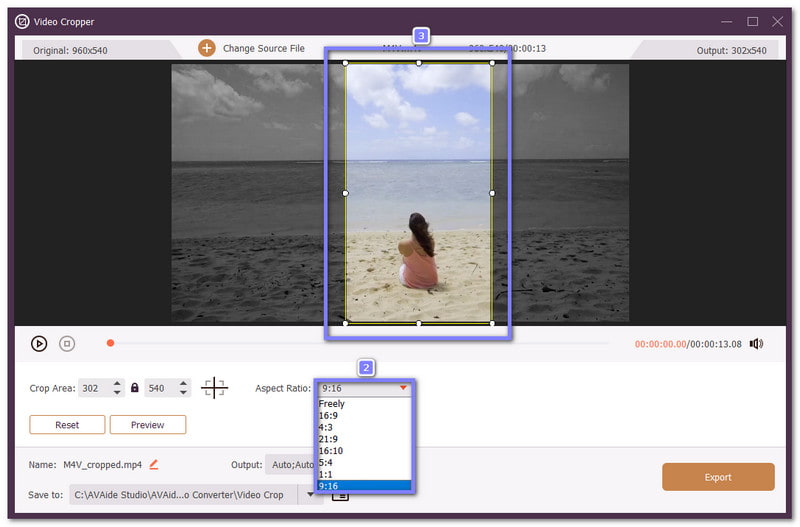This screenshot has height=527, width=800.
Task: Choose 16:9 from the aspect ratio list
Action: [329, 415]
